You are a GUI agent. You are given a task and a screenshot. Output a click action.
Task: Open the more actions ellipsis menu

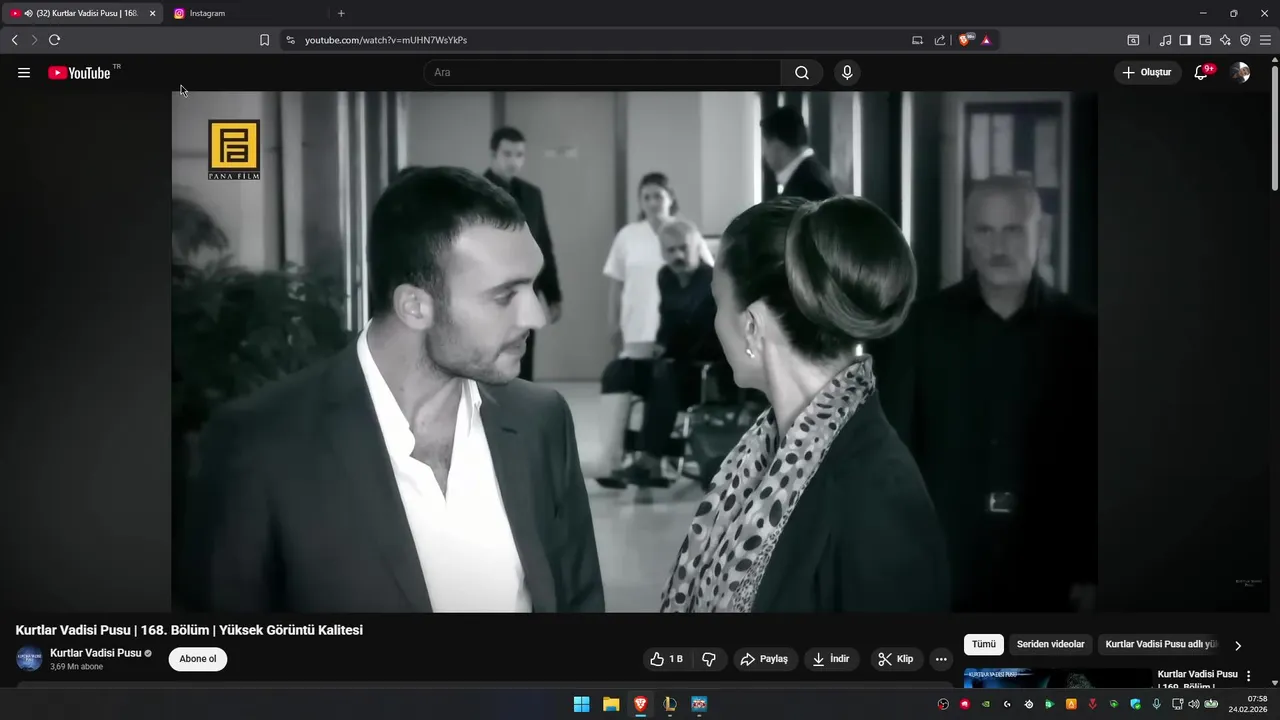940,659
